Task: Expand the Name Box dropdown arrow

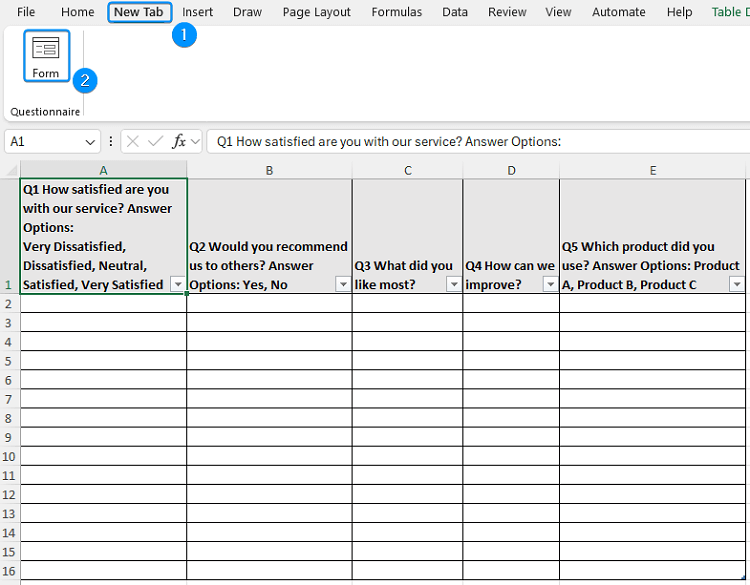Action: coord(90,142)
